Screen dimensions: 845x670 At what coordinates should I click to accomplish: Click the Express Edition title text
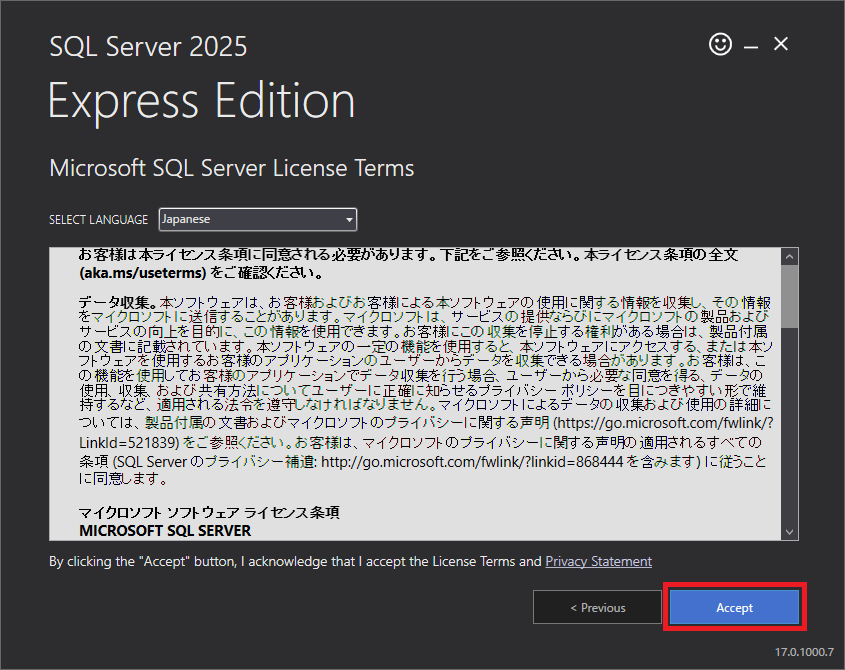coord(201,101)
